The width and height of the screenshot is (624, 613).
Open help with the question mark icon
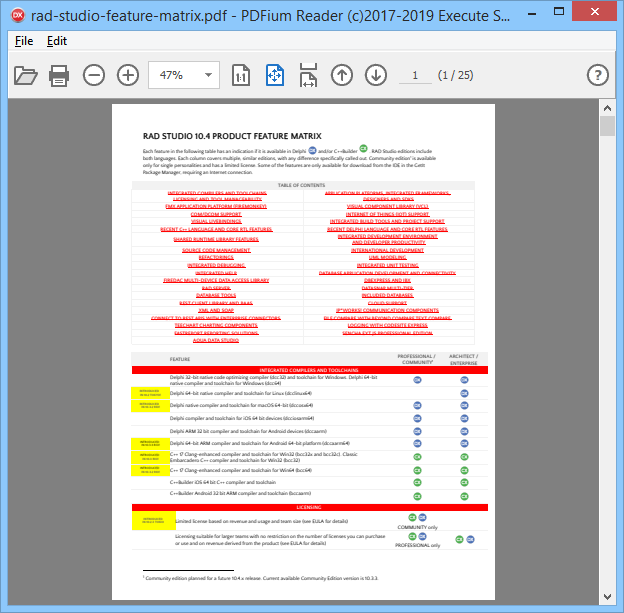[598, 75]
